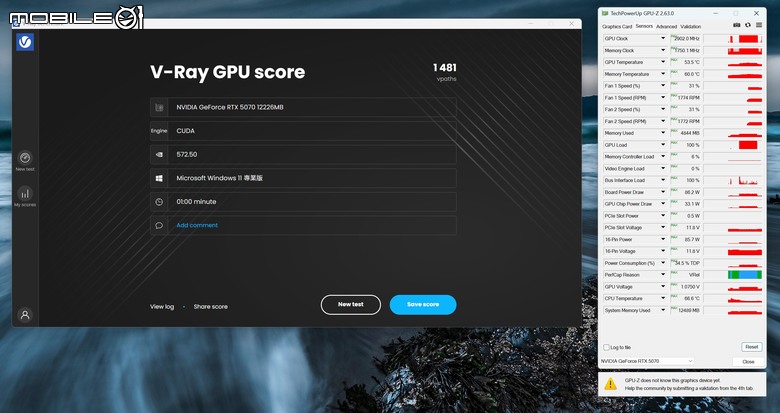Image resolution: width=780 pixels, height=413 pixels.
Task: Click the Reset button in GPU-Z
Action: click(751, 347)
